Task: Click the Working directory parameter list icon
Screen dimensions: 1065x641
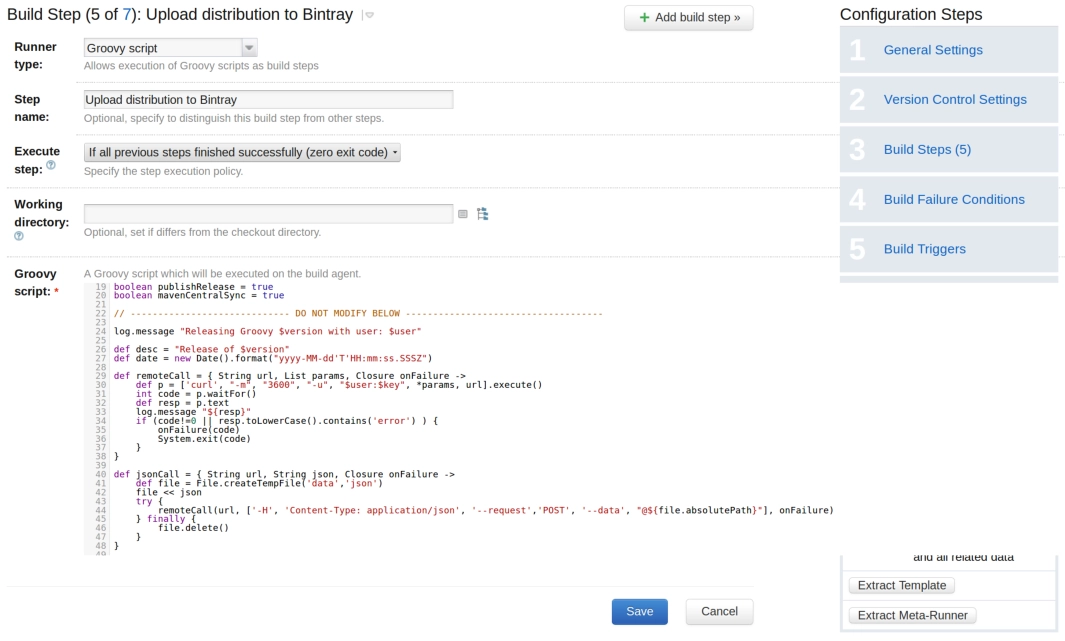Action: point(463,214)
